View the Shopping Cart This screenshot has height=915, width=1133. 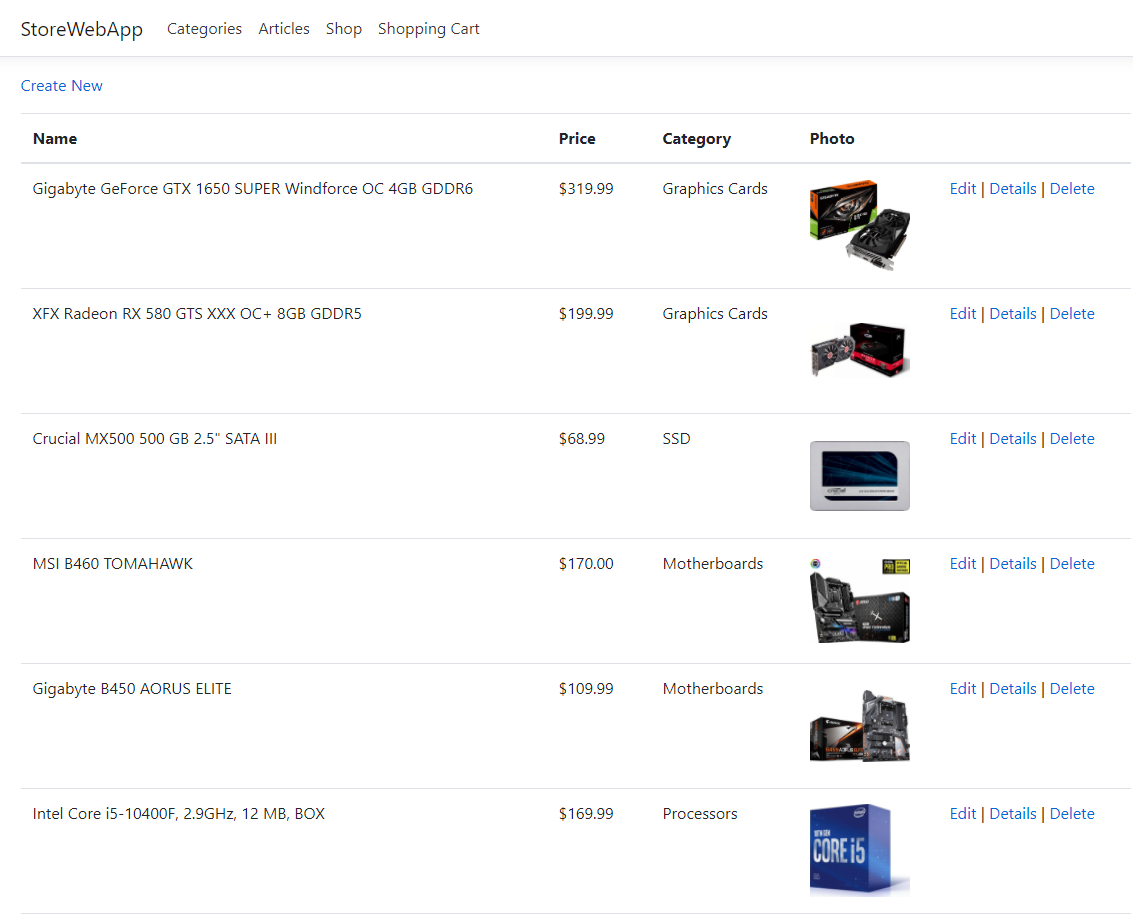pyautogui.click(x=428, y=29)
